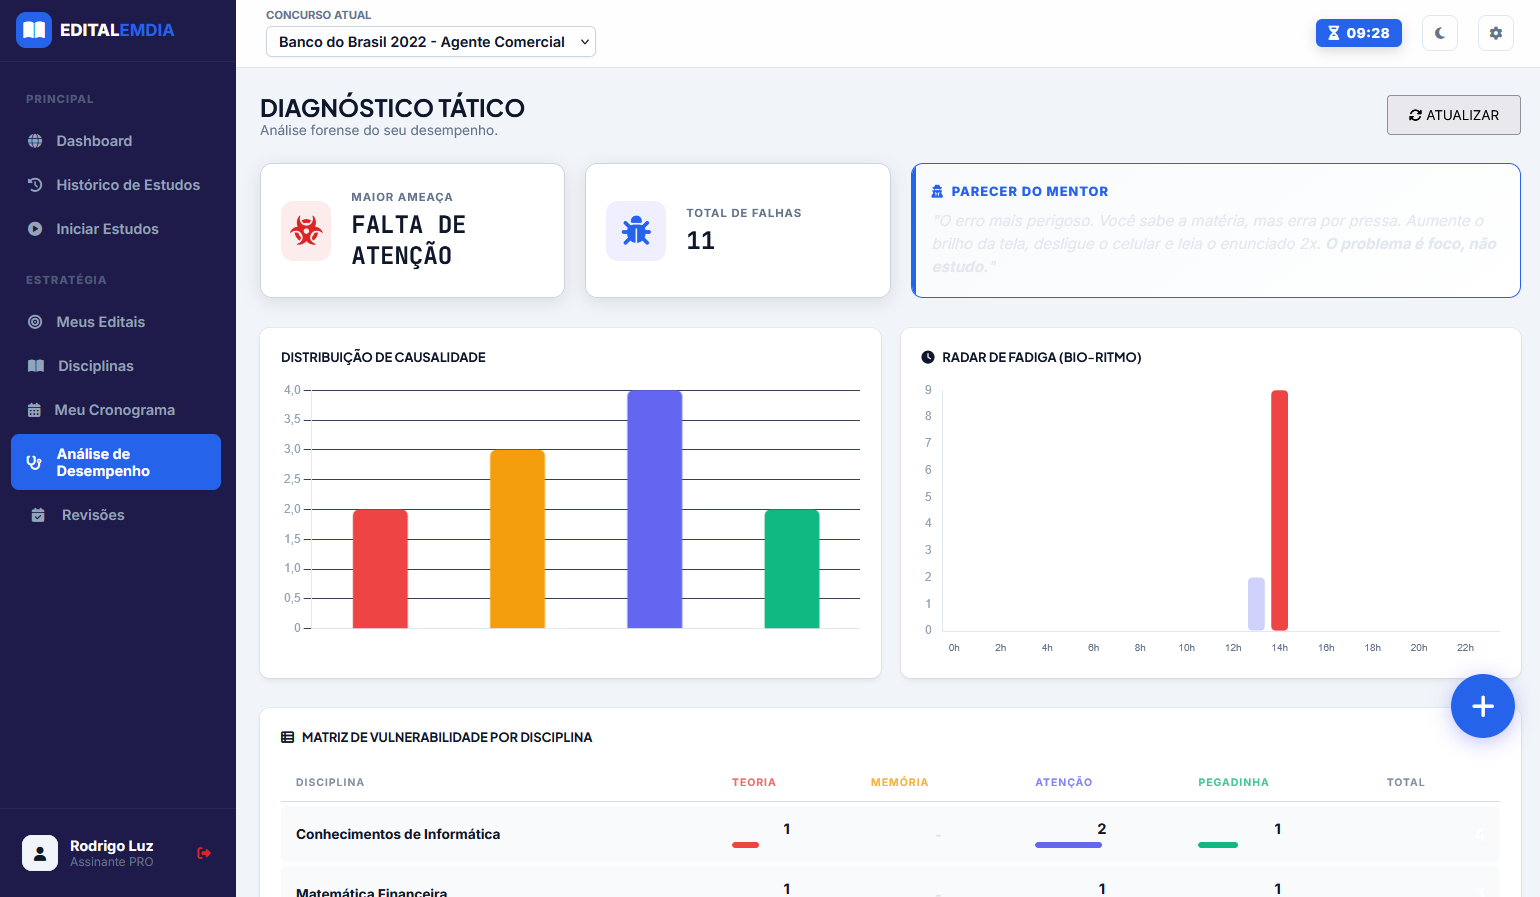
Task: Click the red 14h fatigue radar bar
Action: point(1279,510)
